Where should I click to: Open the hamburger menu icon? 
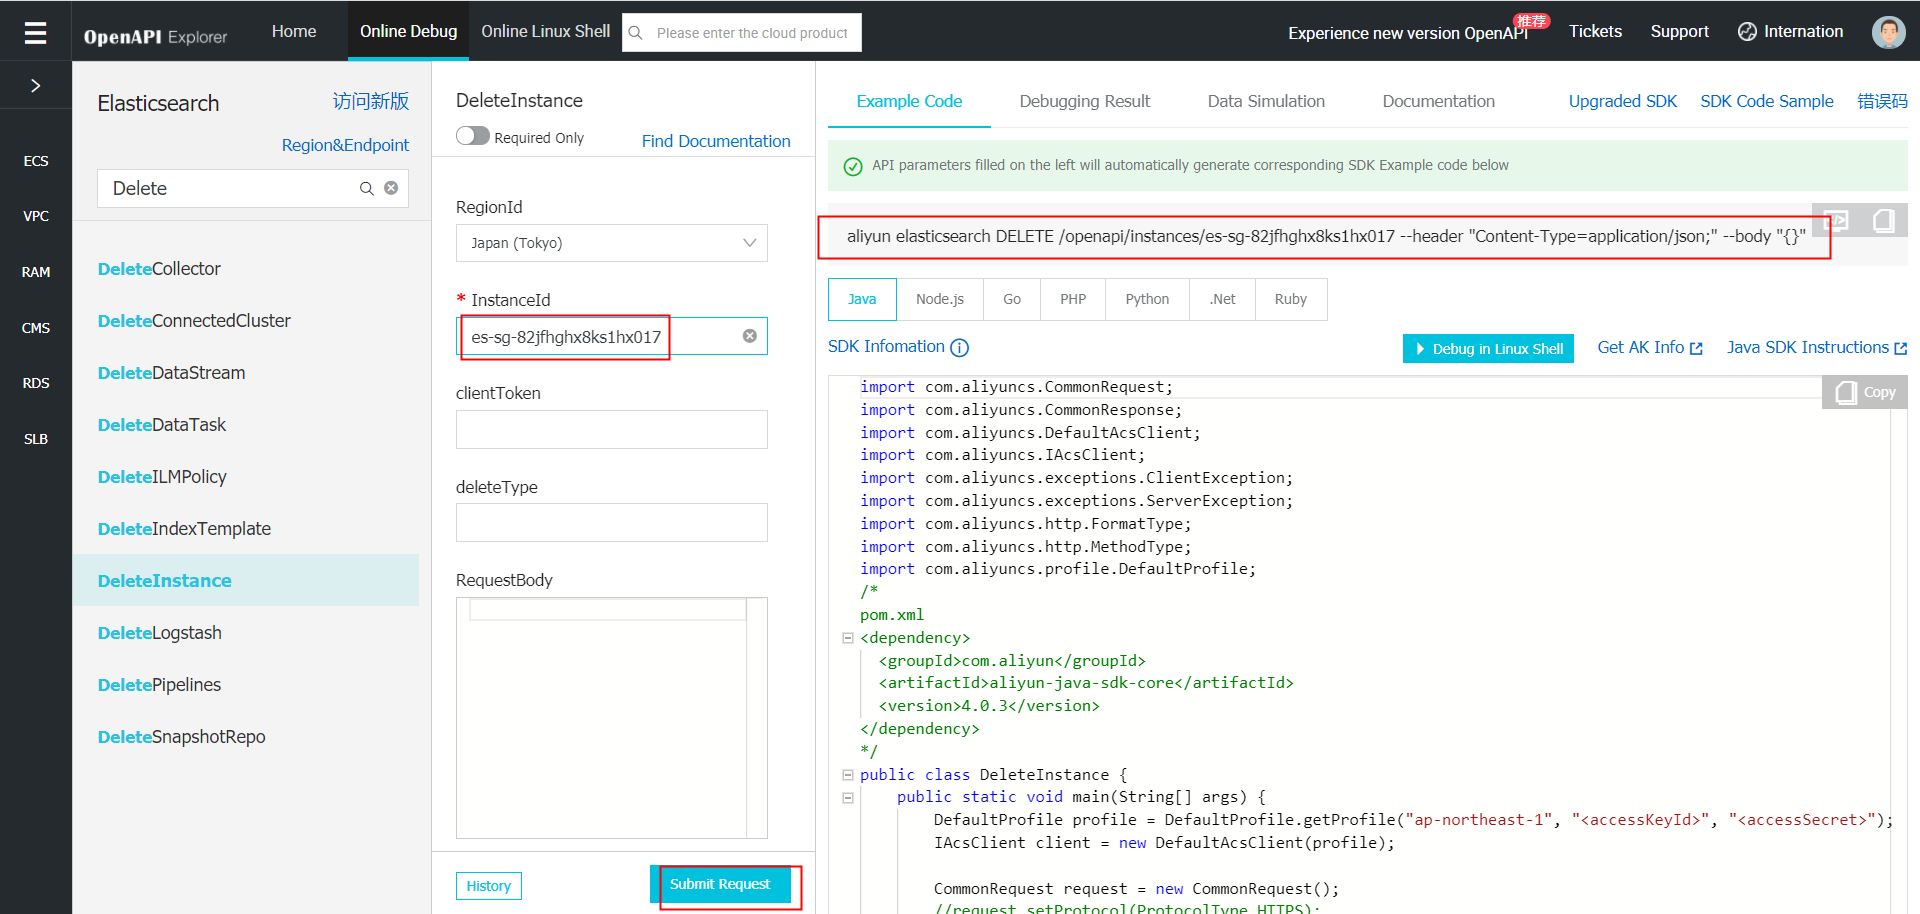pos(35,33)
